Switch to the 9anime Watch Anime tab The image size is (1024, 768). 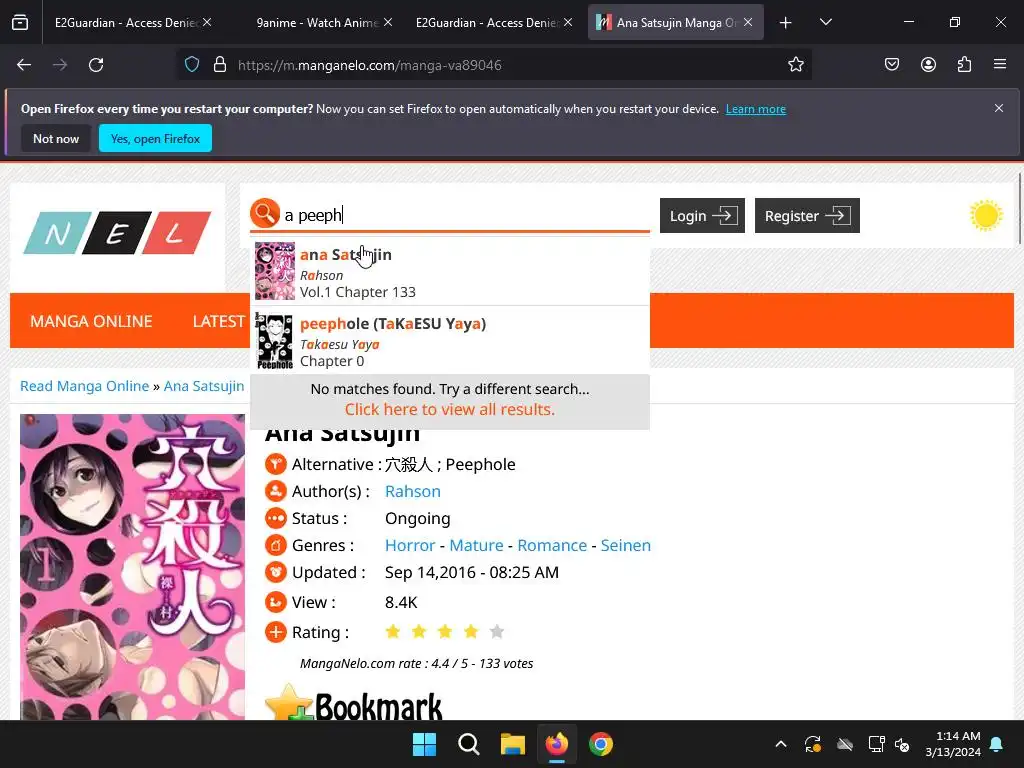click(317, 23)
